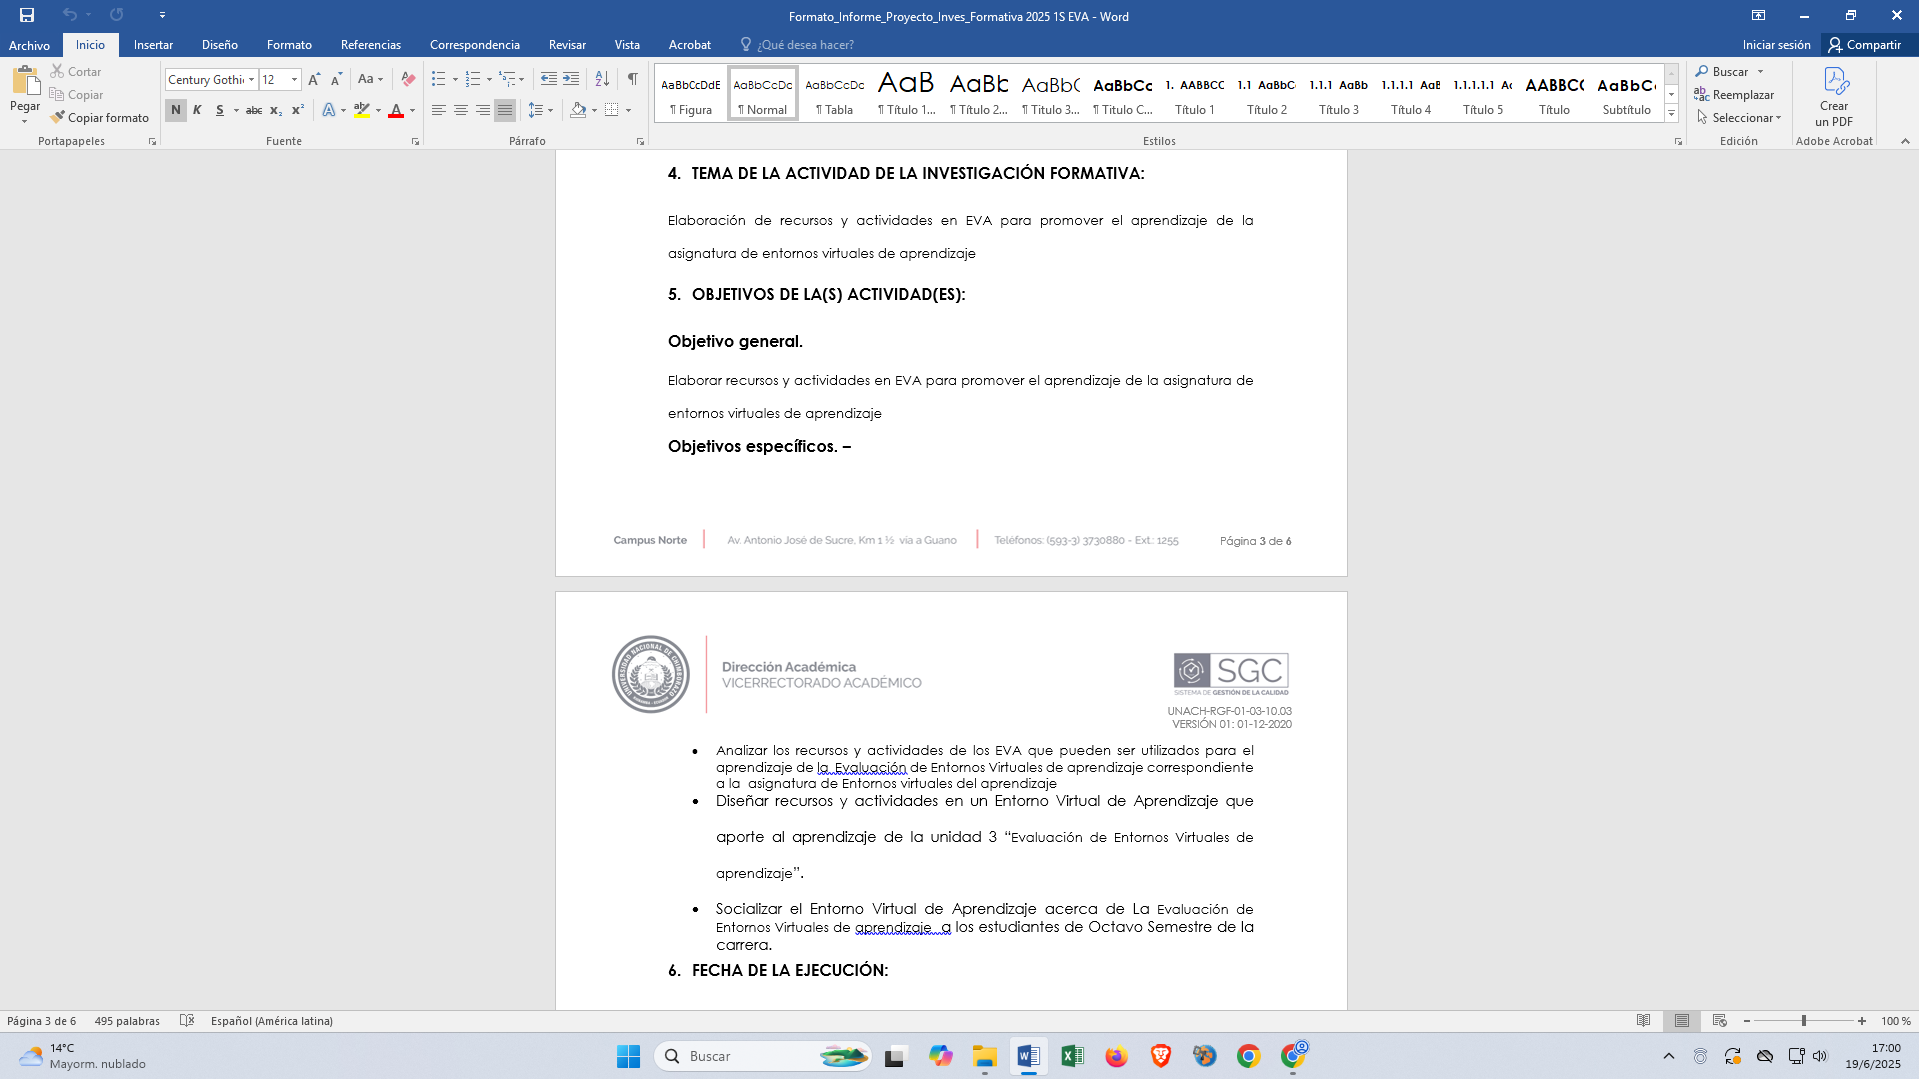Expand the numbering list dropdown arrow

[489, 79]
